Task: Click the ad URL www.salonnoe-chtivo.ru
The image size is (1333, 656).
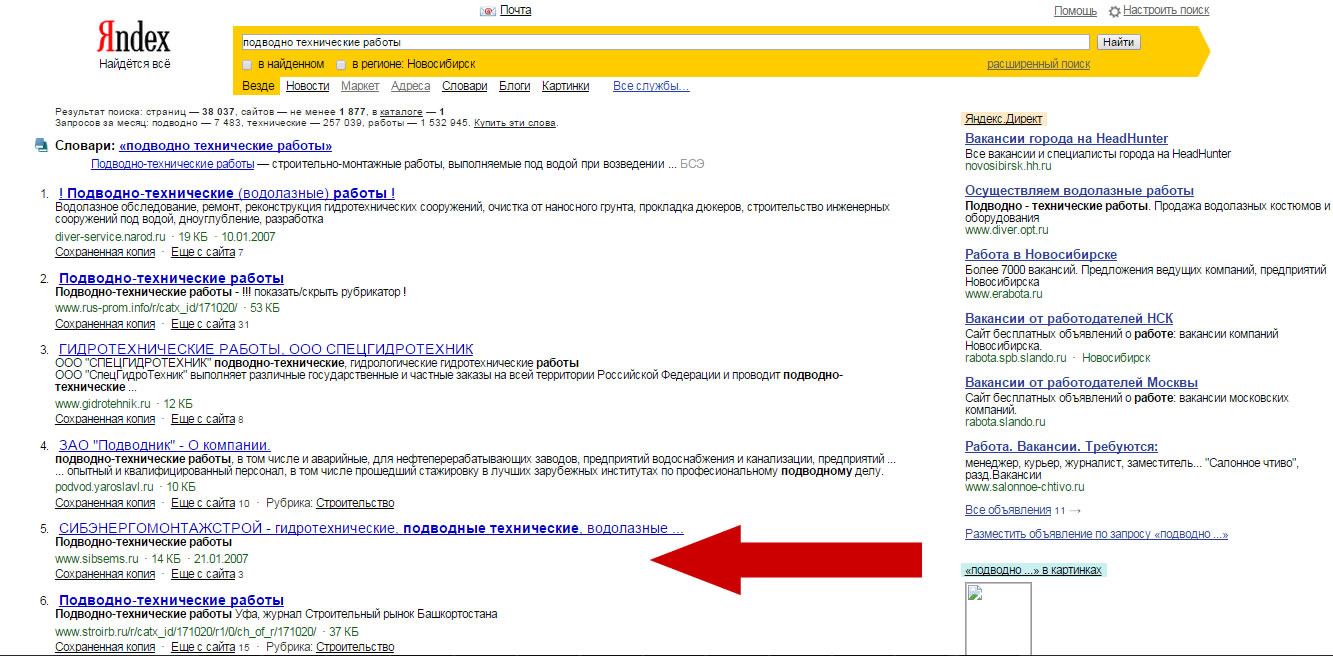Action: coord(1024,487)
